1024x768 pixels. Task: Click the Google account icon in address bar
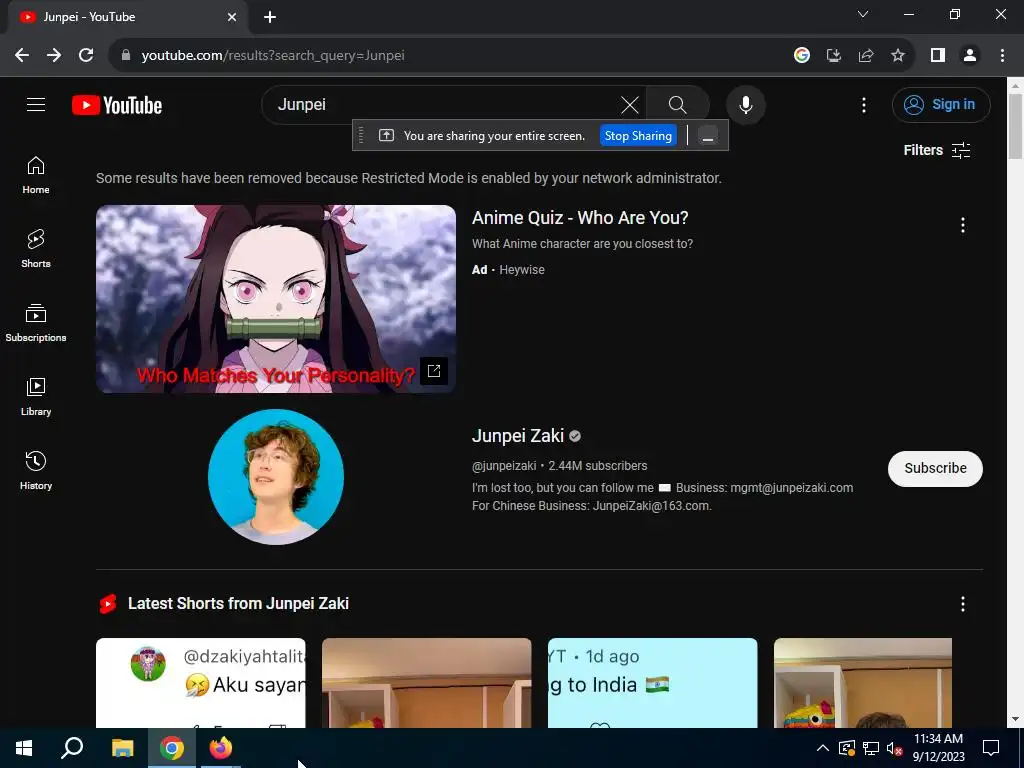pyautogui.click(x=802, y=56)
